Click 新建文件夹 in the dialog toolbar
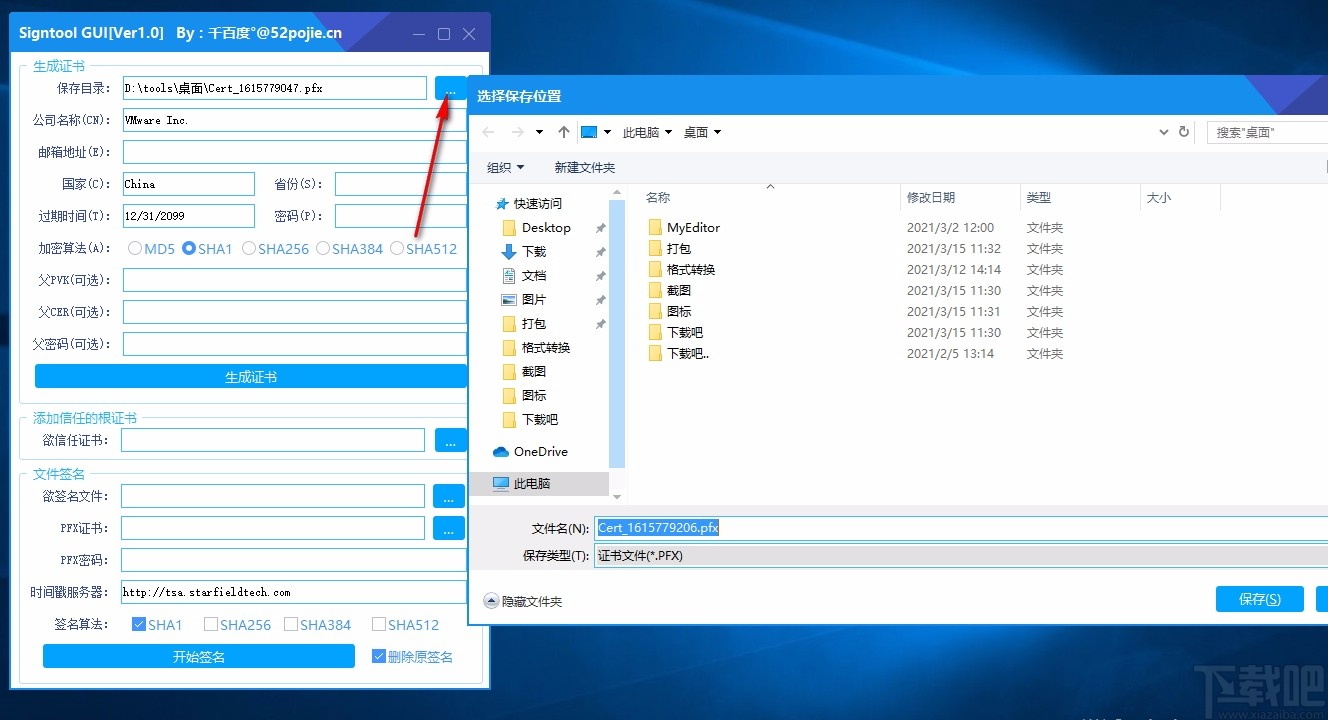 point(585,167)
